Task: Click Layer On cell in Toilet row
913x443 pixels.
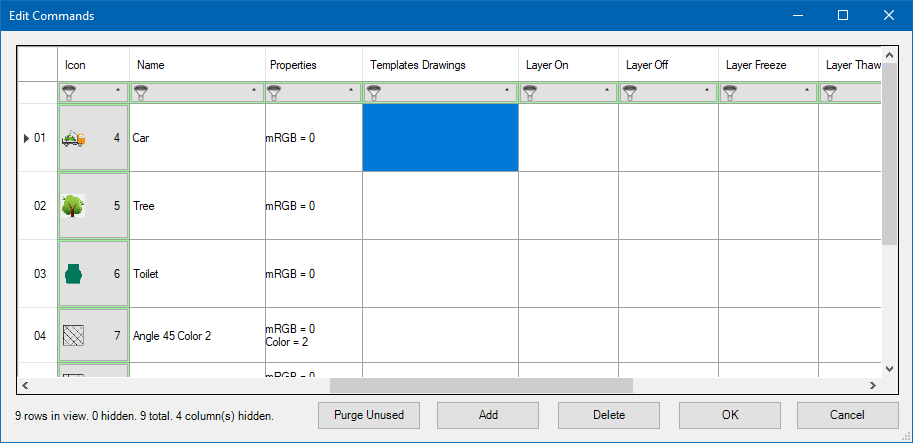Action: click(x=568, y=274)
